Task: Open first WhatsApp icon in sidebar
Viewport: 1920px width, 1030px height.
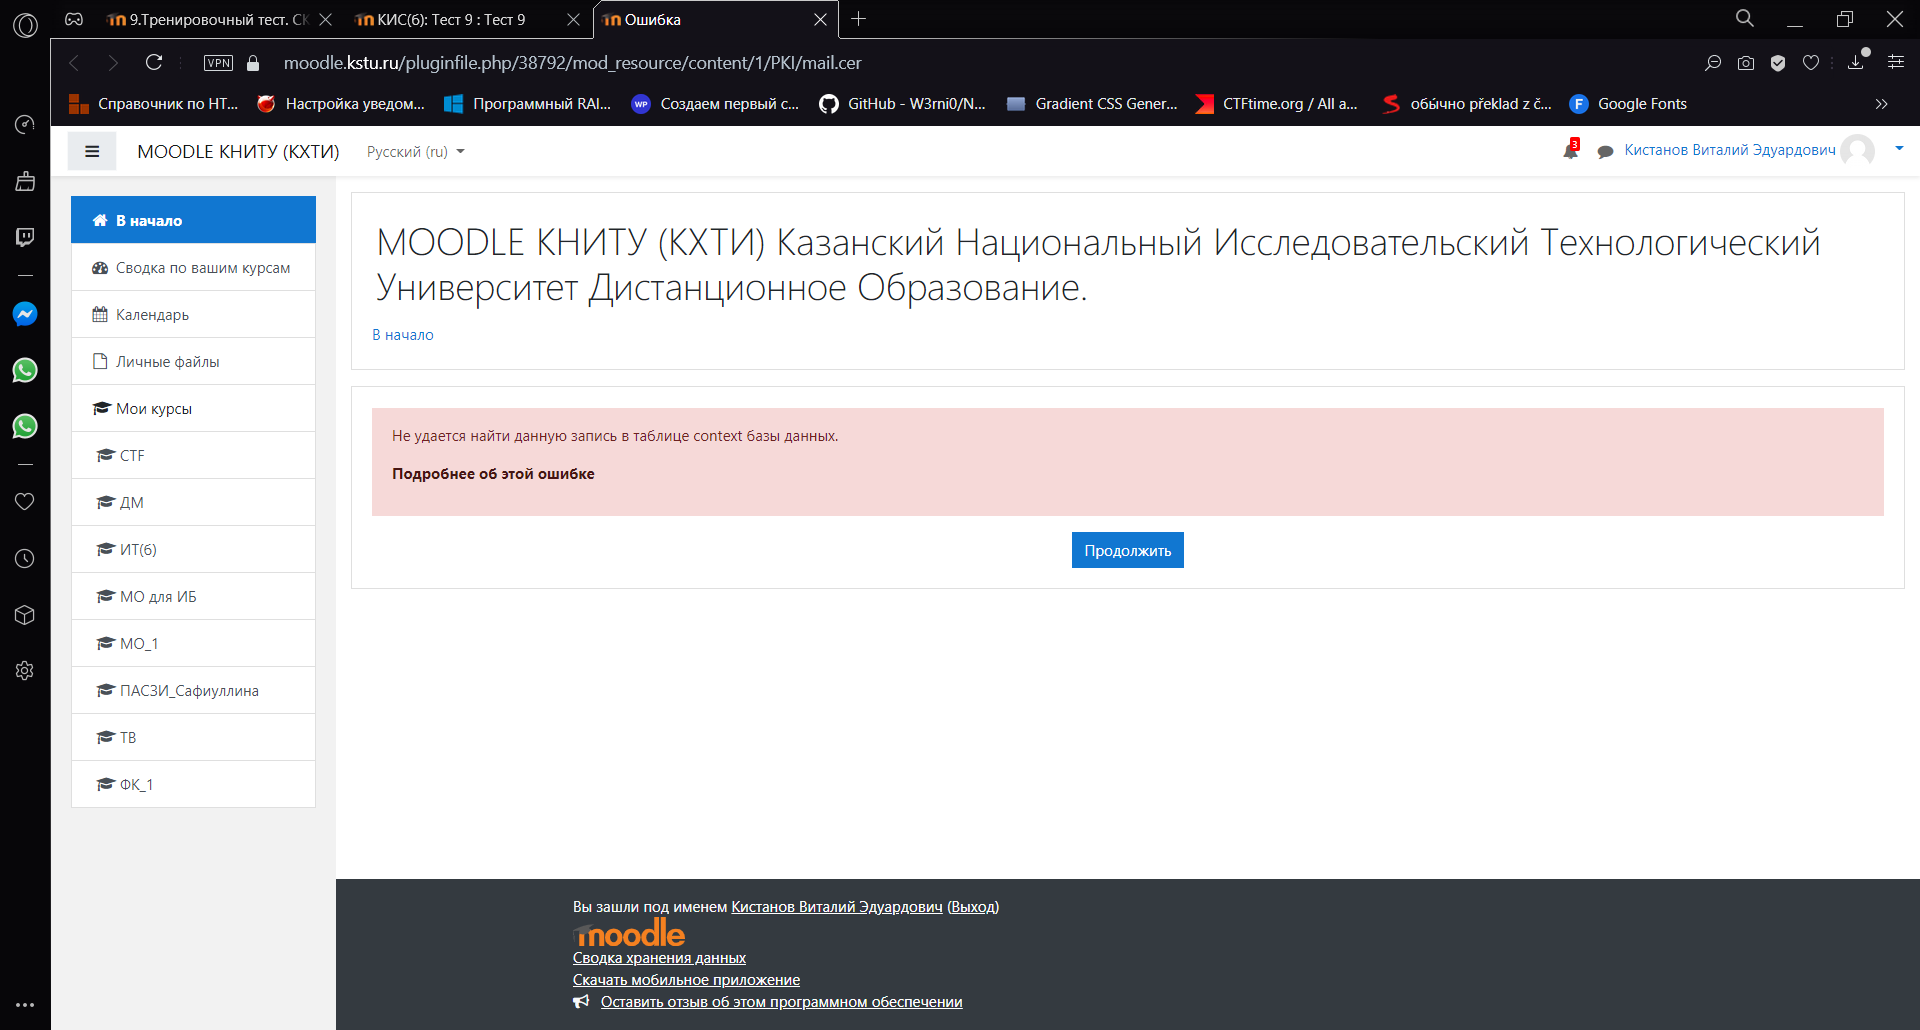Action: (x=25, y=370)
